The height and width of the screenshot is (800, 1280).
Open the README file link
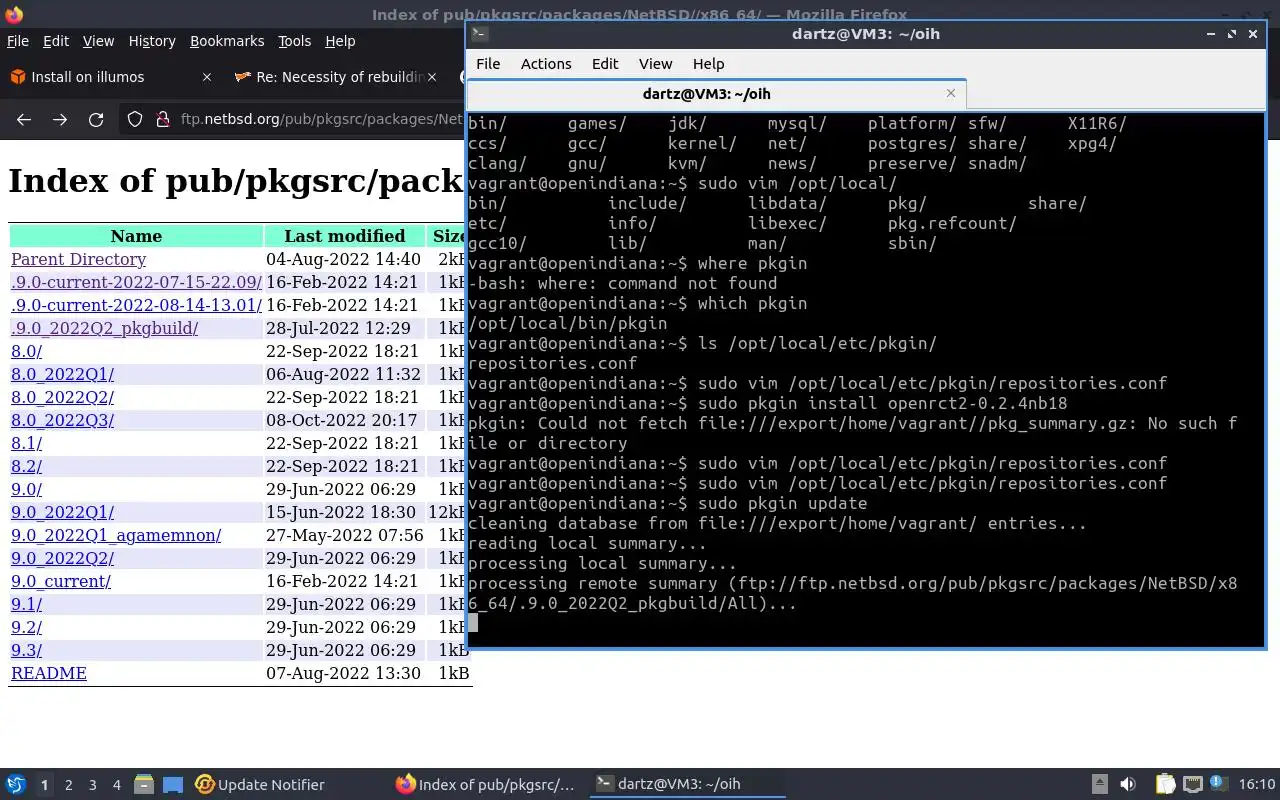[x=49, y=673]
